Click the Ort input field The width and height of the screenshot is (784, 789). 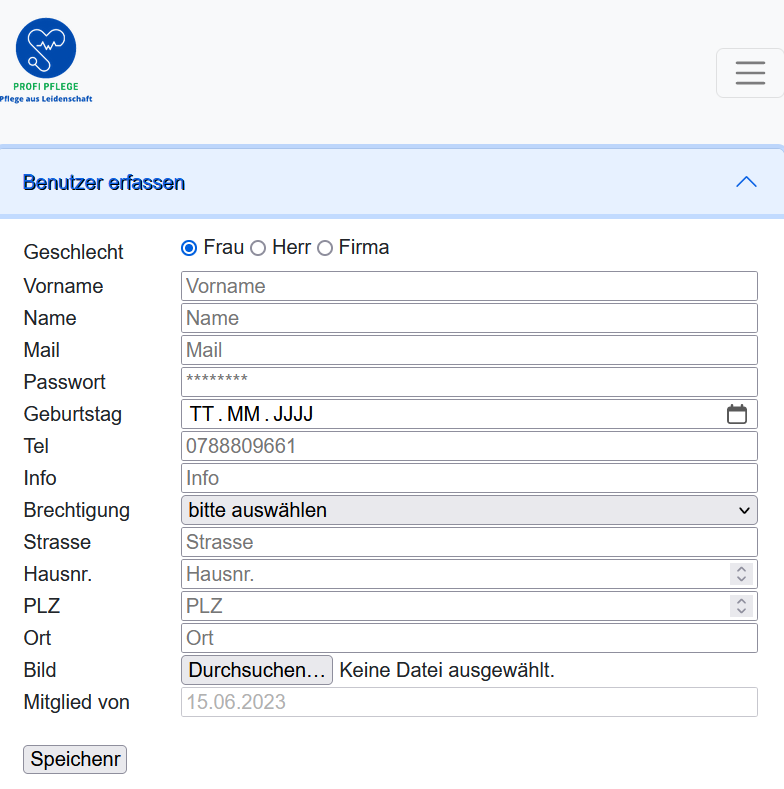tap(469, 638)
